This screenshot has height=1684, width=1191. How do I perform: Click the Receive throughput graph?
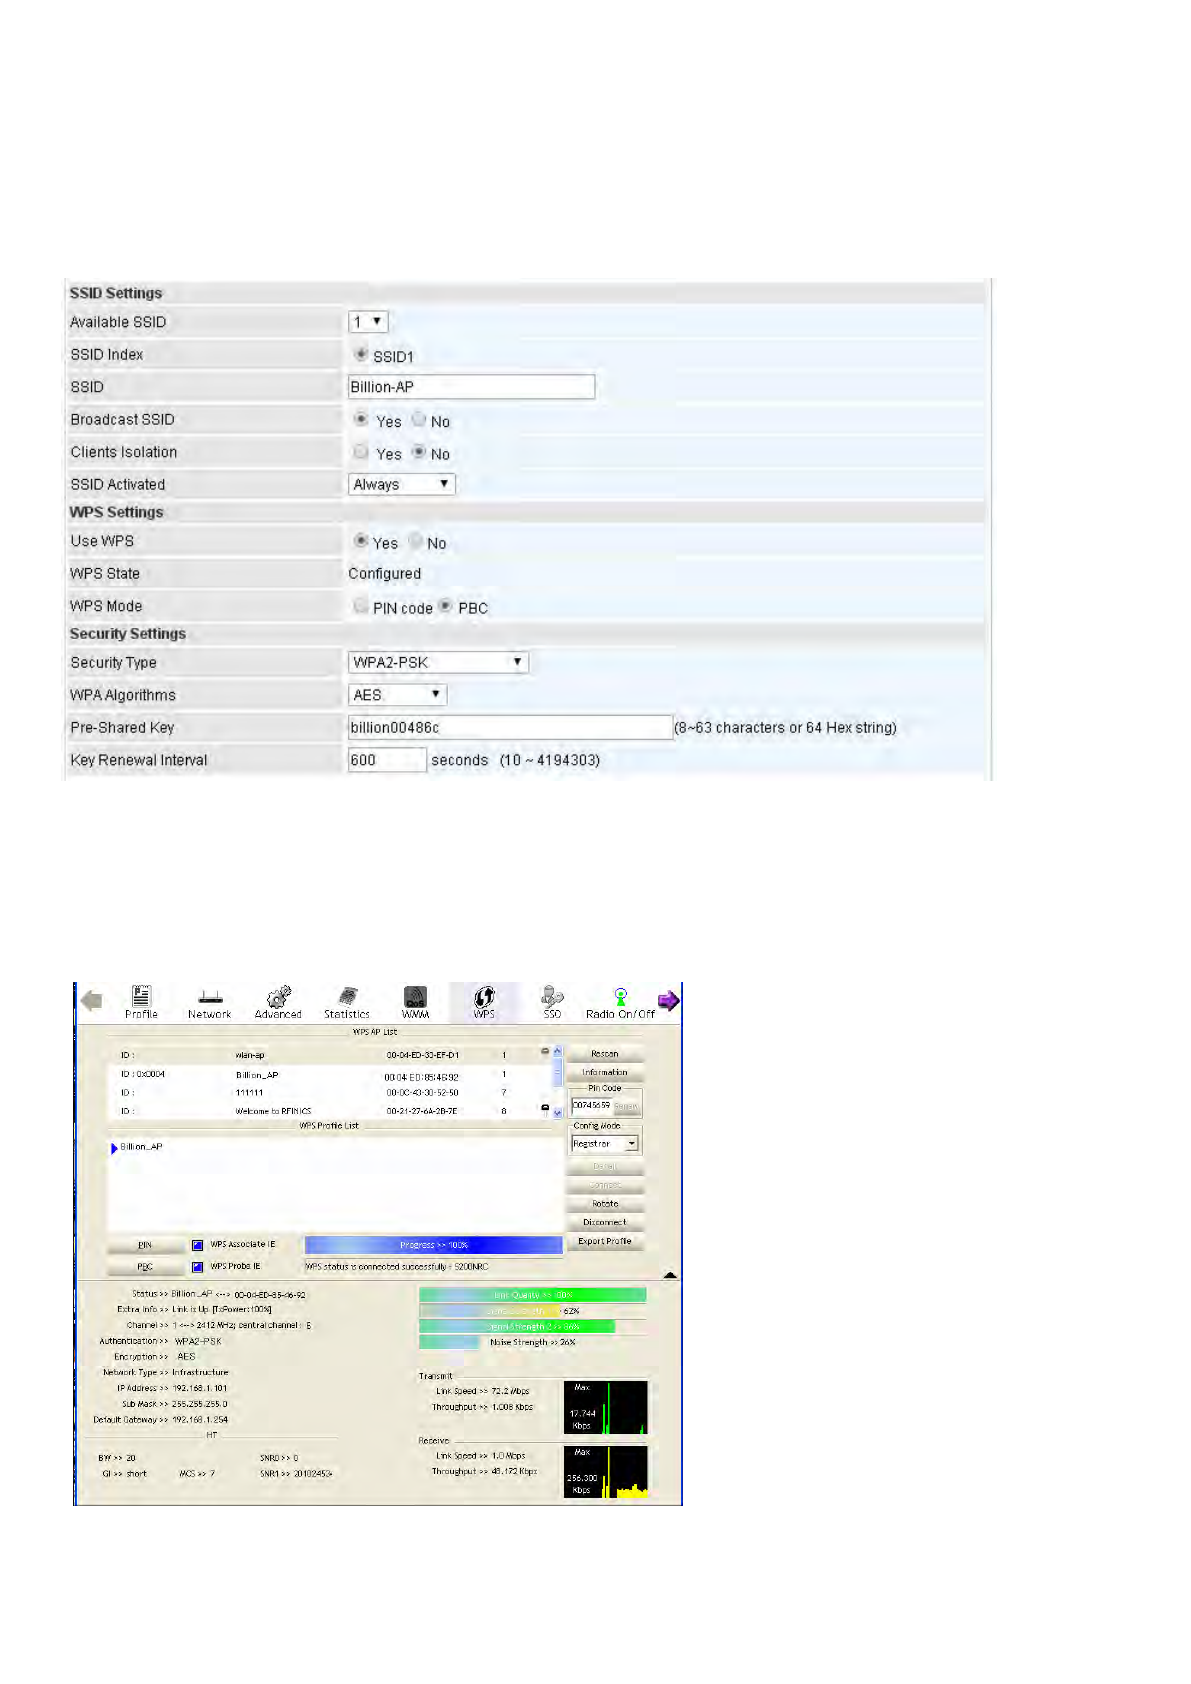606,1472
